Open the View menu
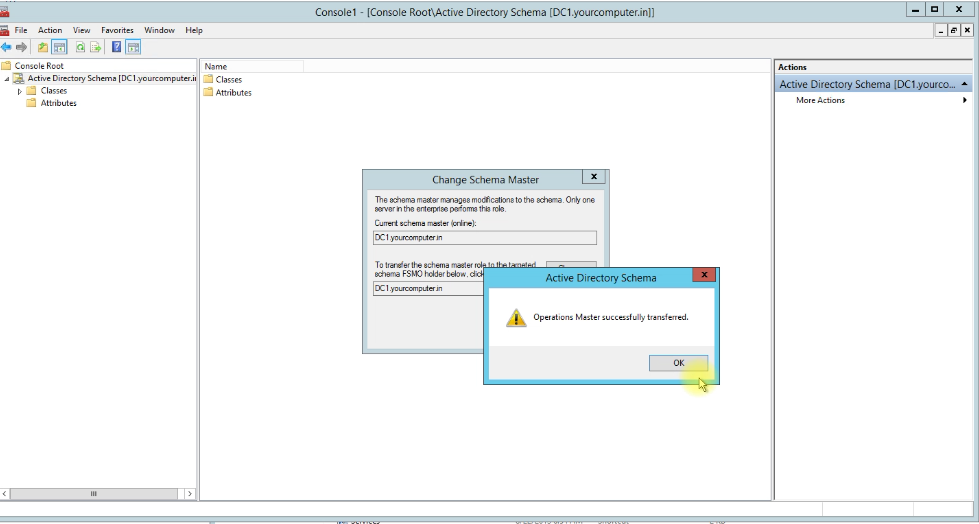 81,30
